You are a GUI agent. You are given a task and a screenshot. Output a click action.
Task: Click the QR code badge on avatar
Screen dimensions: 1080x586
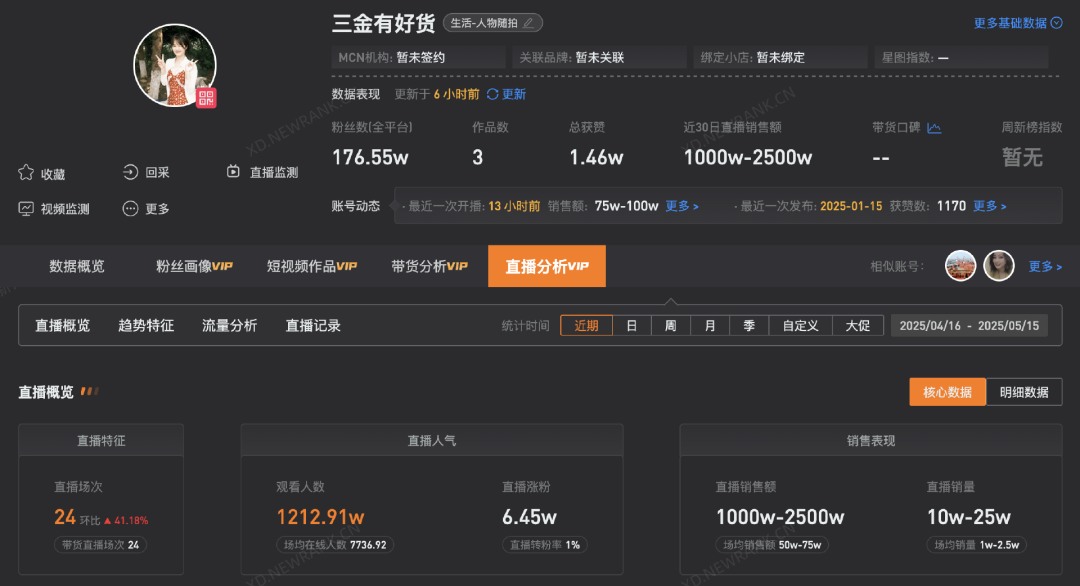click(206, 98)
